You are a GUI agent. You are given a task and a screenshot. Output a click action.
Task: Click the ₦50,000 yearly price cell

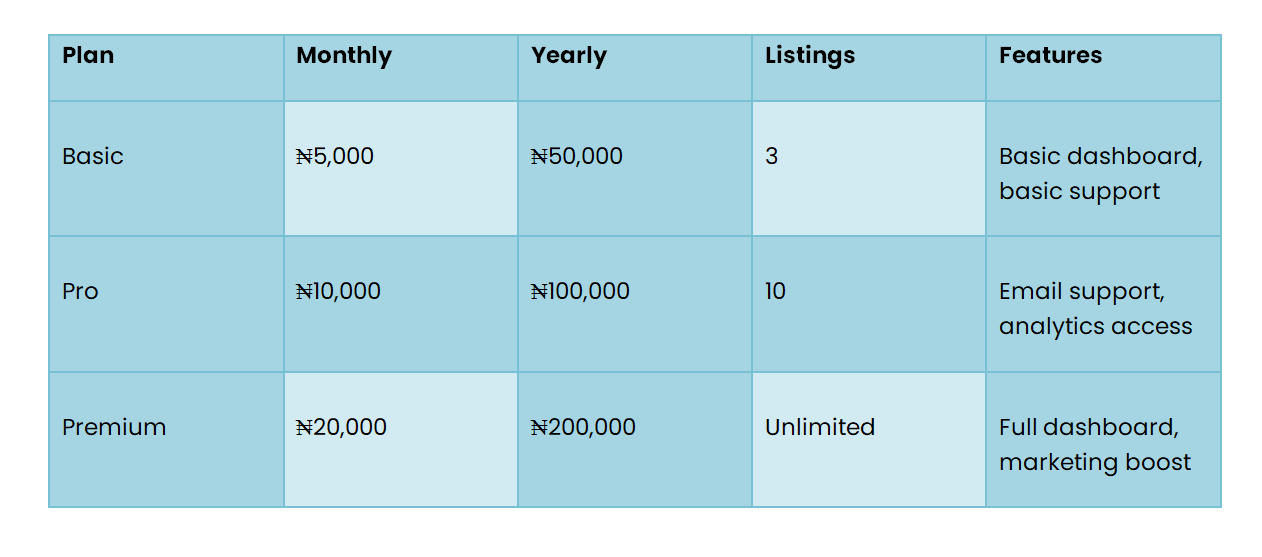pyautogui.click(x=635, y=169)
